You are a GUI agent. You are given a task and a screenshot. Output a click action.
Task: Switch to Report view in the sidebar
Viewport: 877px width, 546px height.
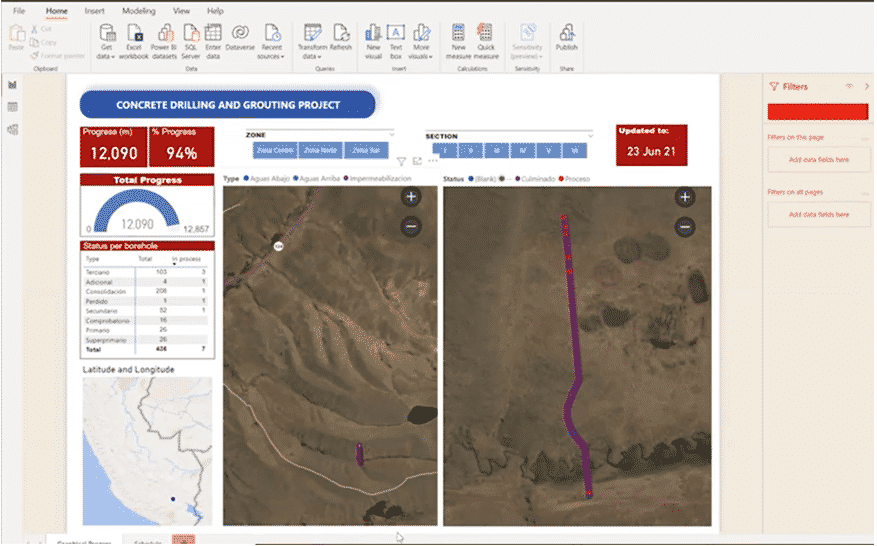[12, 85]
